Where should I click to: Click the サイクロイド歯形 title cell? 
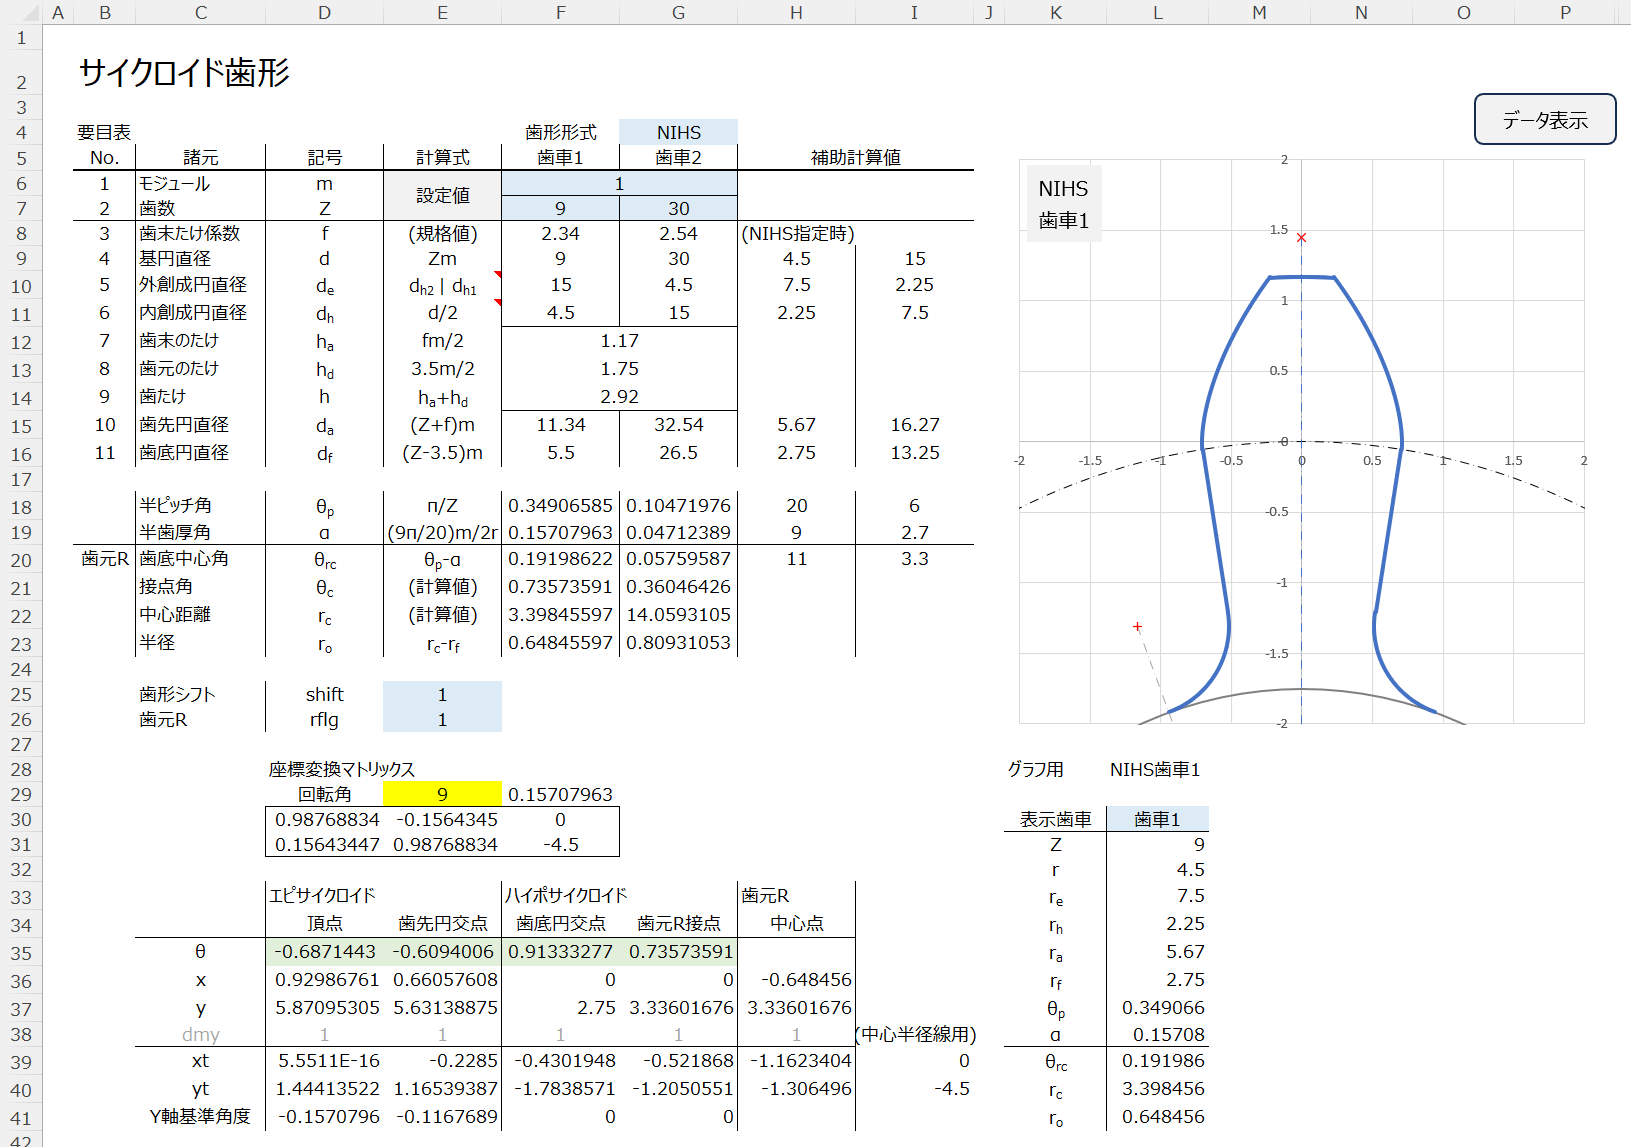(184, 73)
